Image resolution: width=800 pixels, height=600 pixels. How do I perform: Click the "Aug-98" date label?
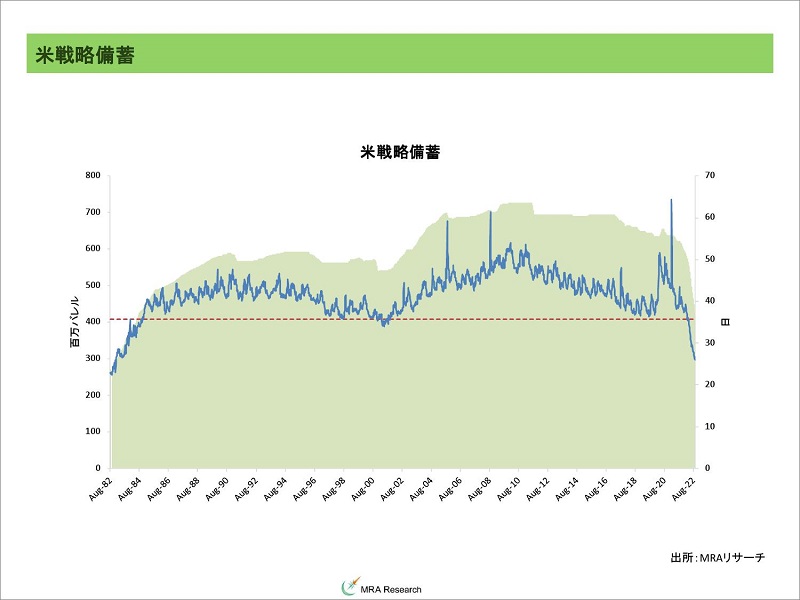coord(334,488)
